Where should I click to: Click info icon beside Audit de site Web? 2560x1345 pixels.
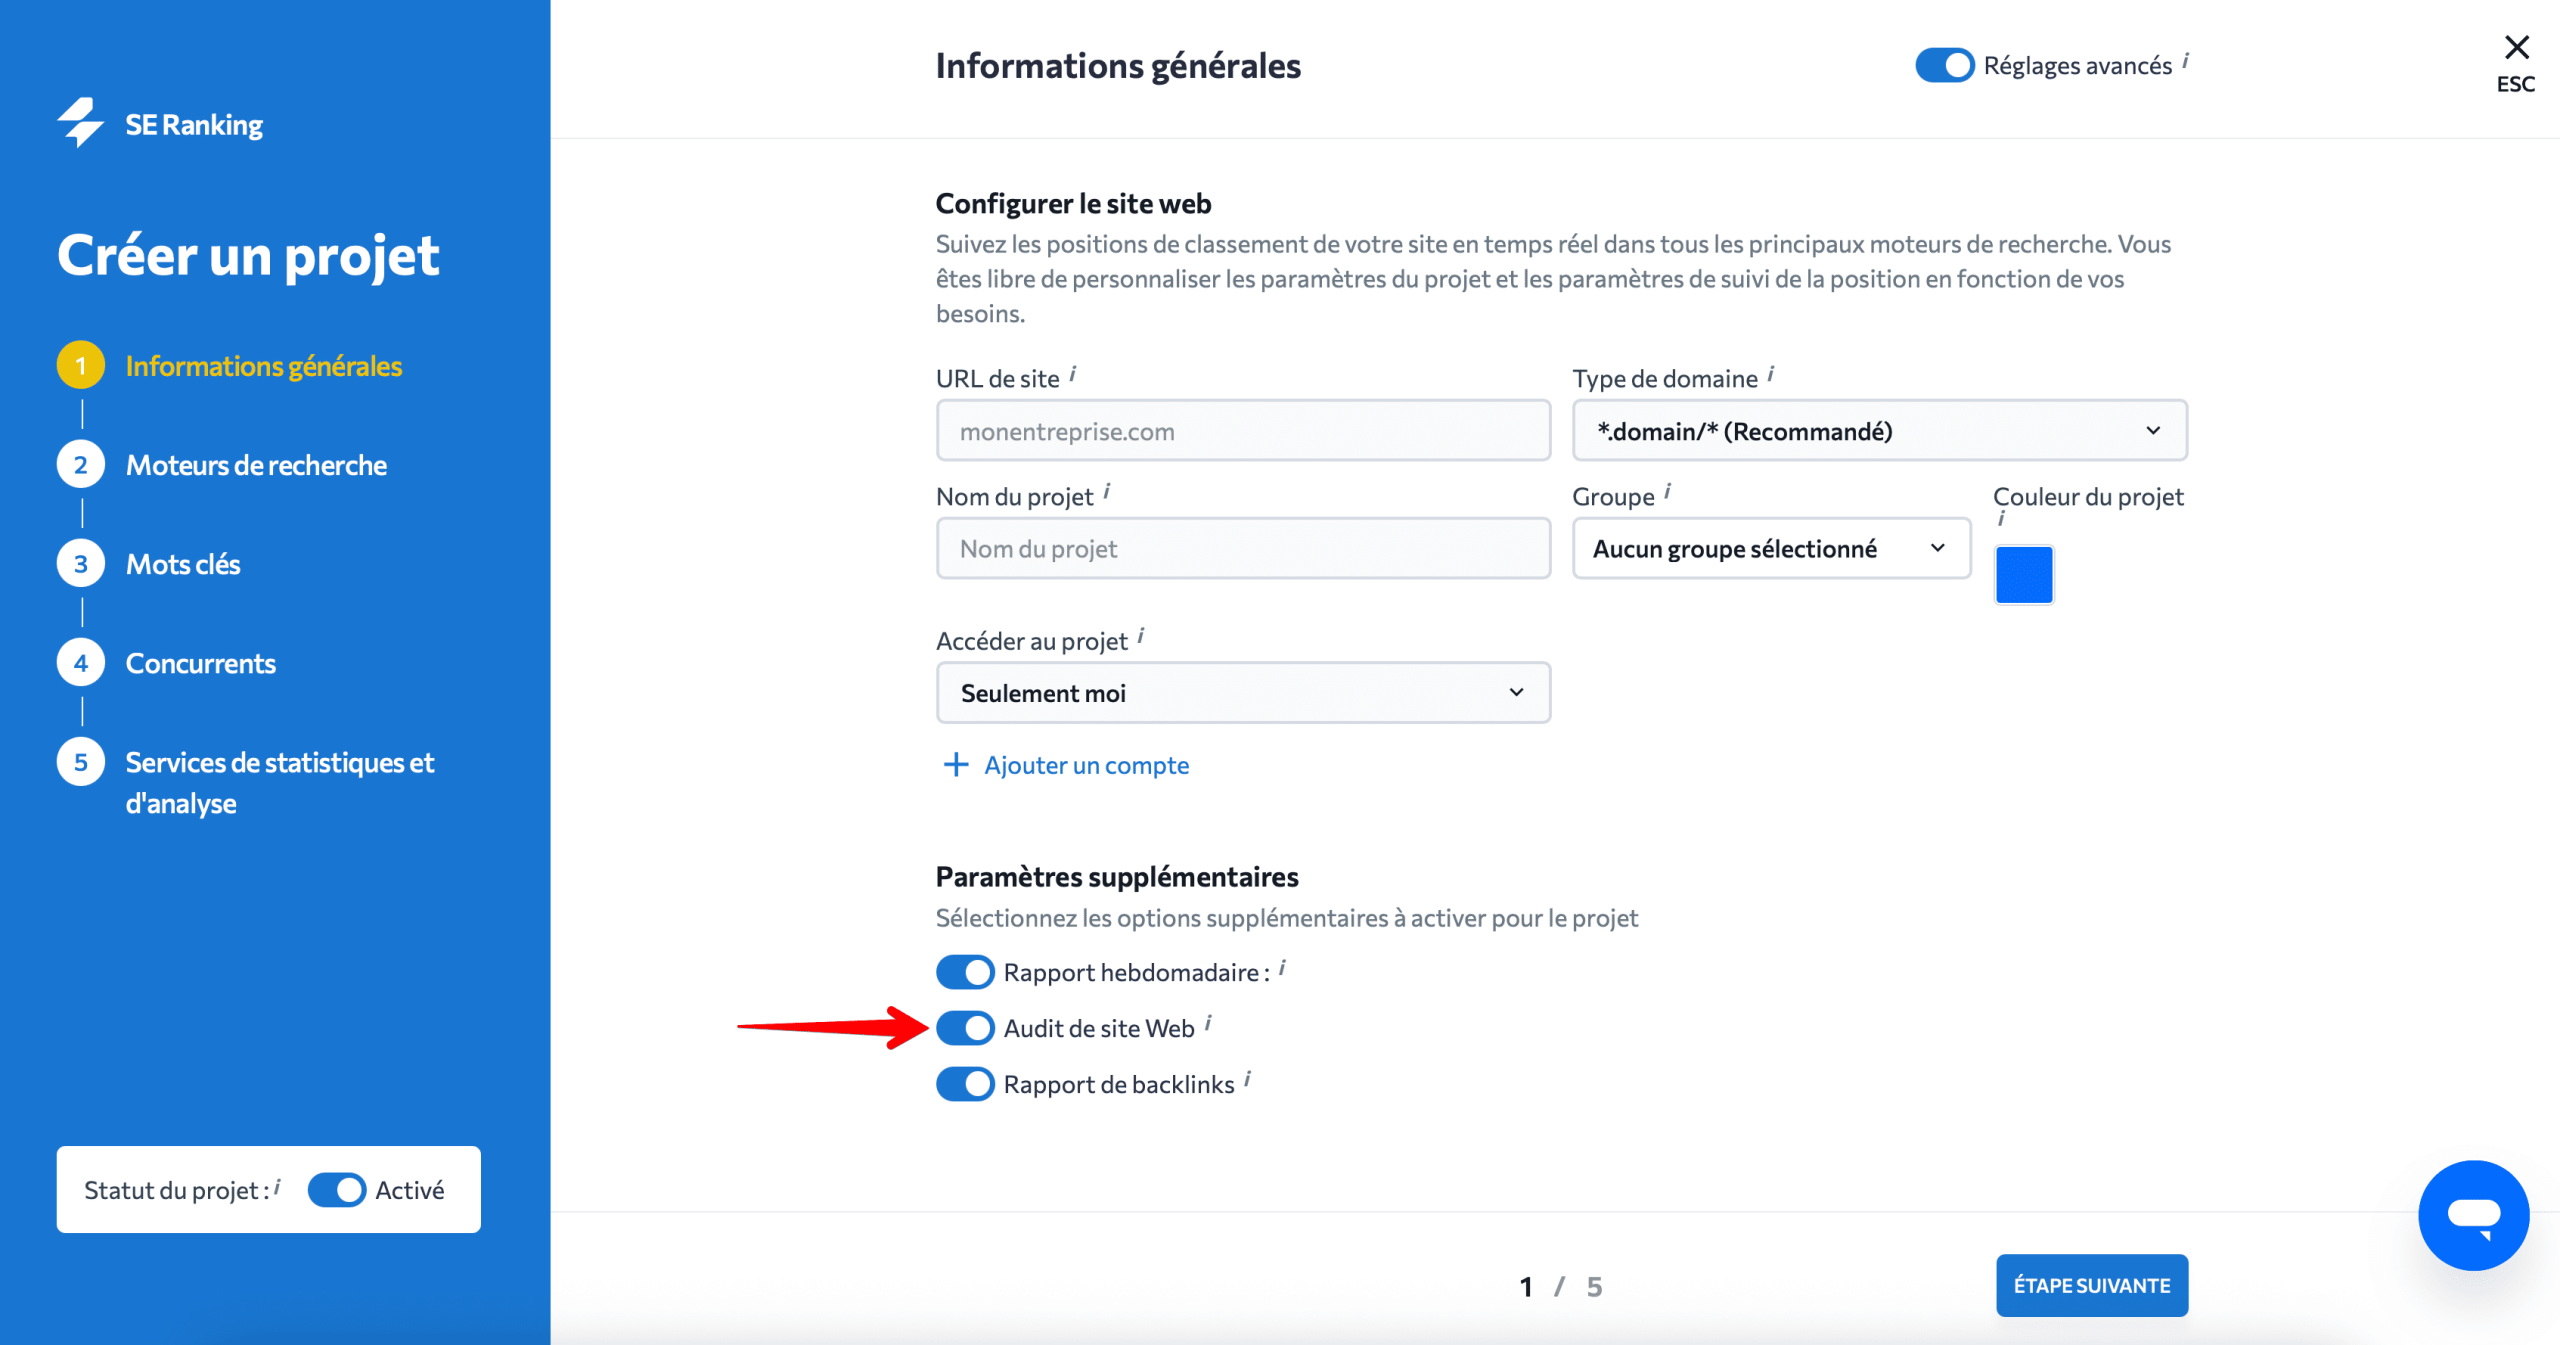tap(1209, 1023)
